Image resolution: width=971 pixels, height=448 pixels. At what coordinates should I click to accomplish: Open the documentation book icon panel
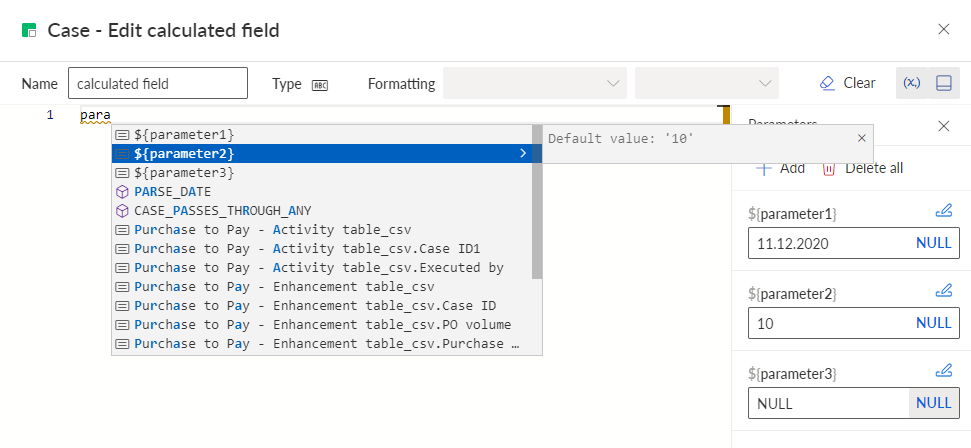944,83
